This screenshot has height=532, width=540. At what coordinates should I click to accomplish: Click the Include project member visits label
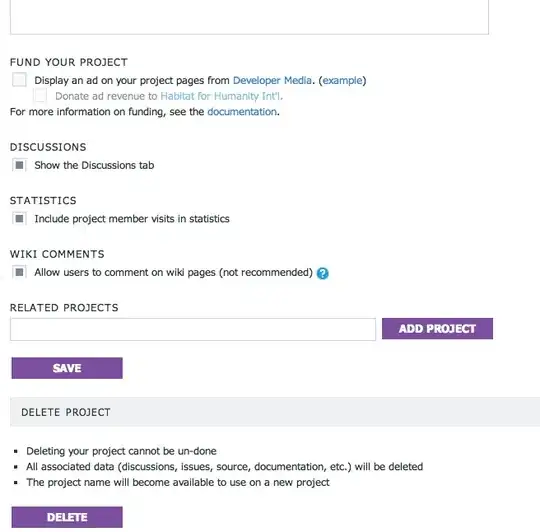click(132, 219)
